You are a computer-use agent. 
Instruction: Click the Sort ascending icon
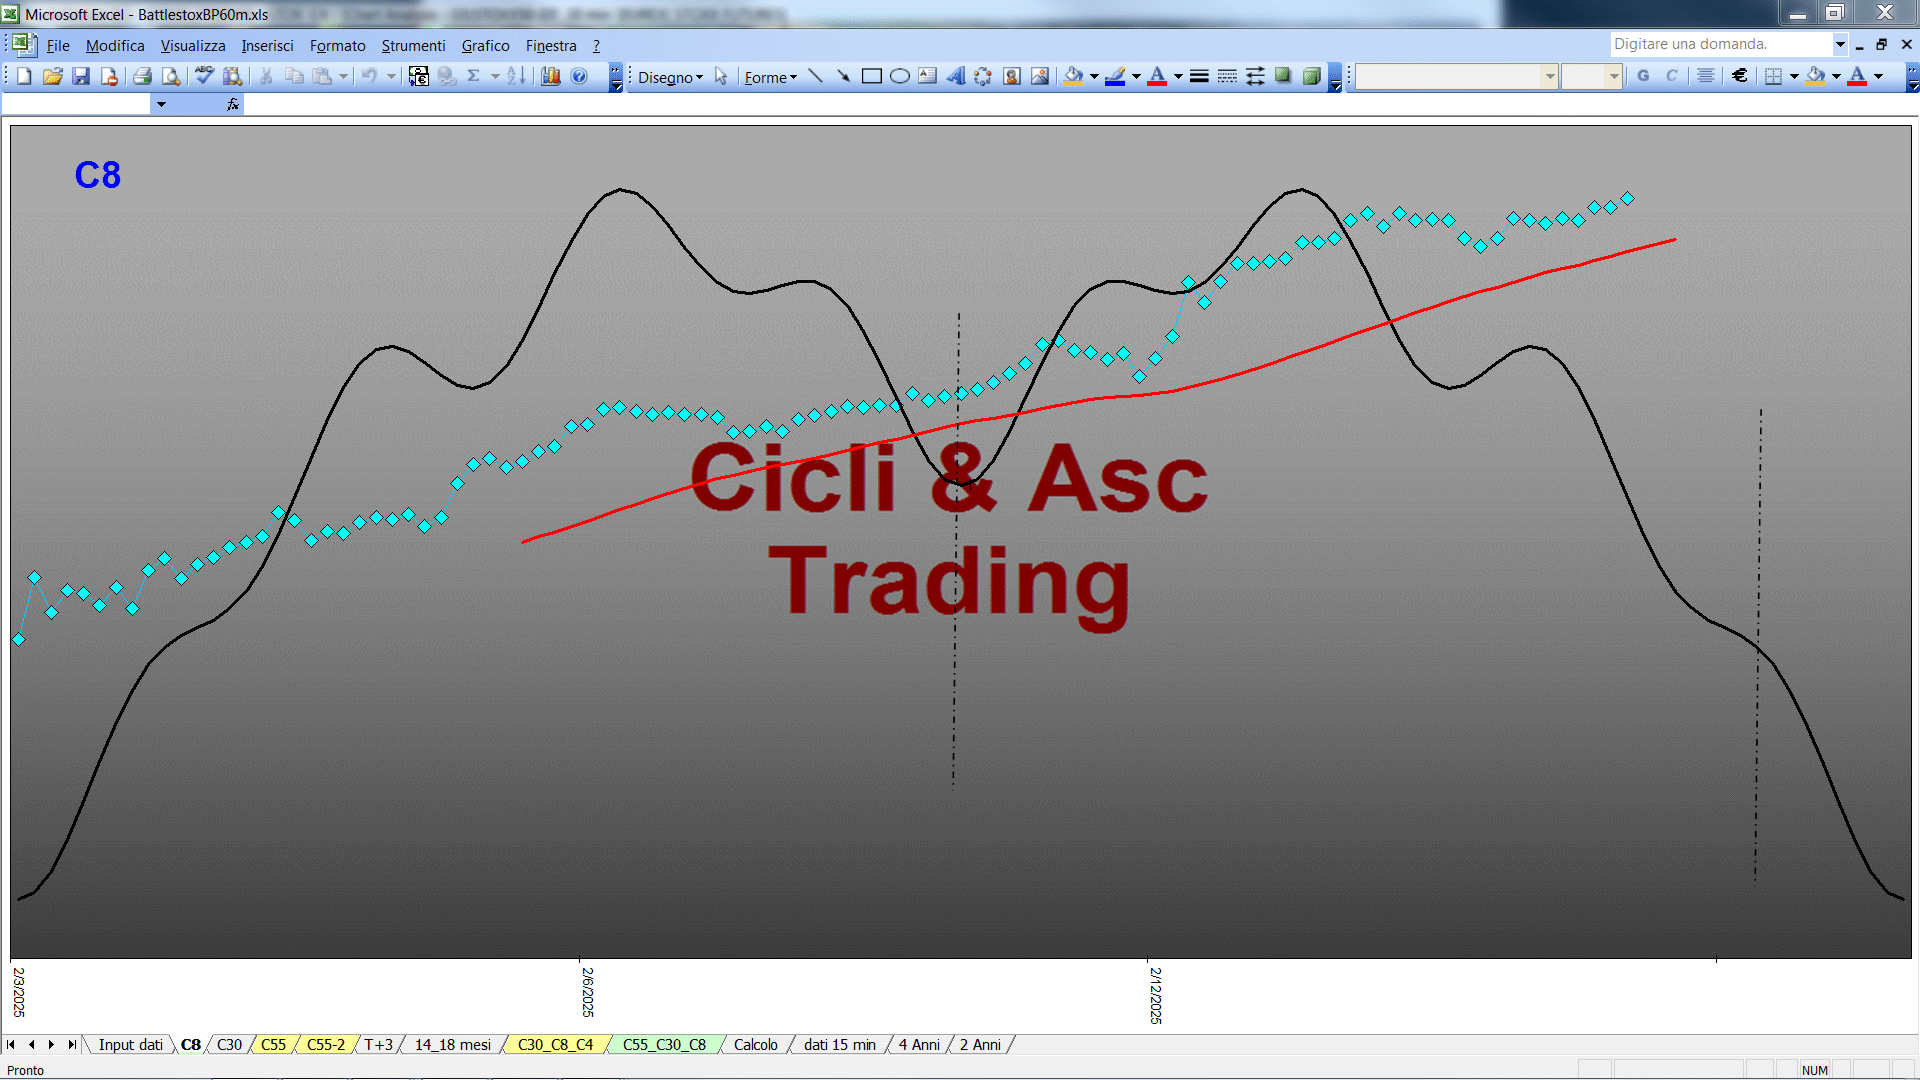pyautogui.click(x=516, y=76)
